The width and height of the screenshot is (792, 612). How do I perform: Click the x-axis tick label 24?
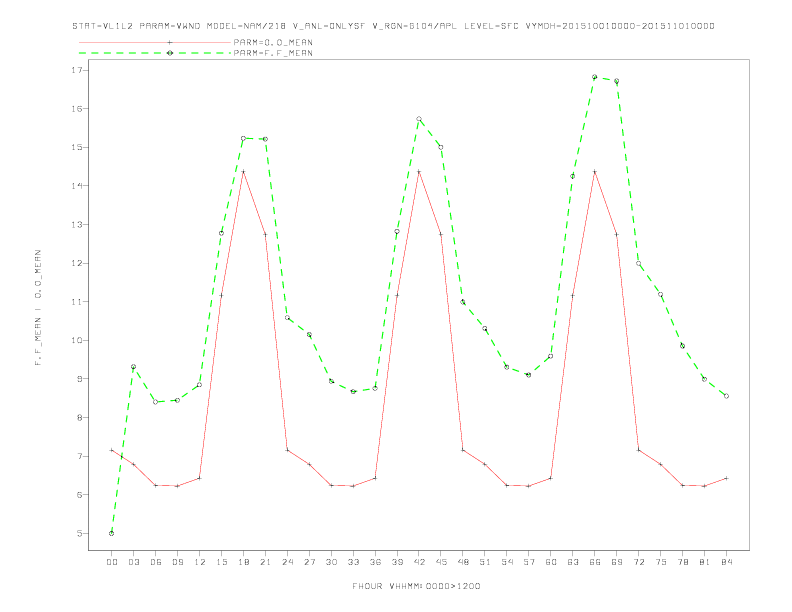coord(287,562)
